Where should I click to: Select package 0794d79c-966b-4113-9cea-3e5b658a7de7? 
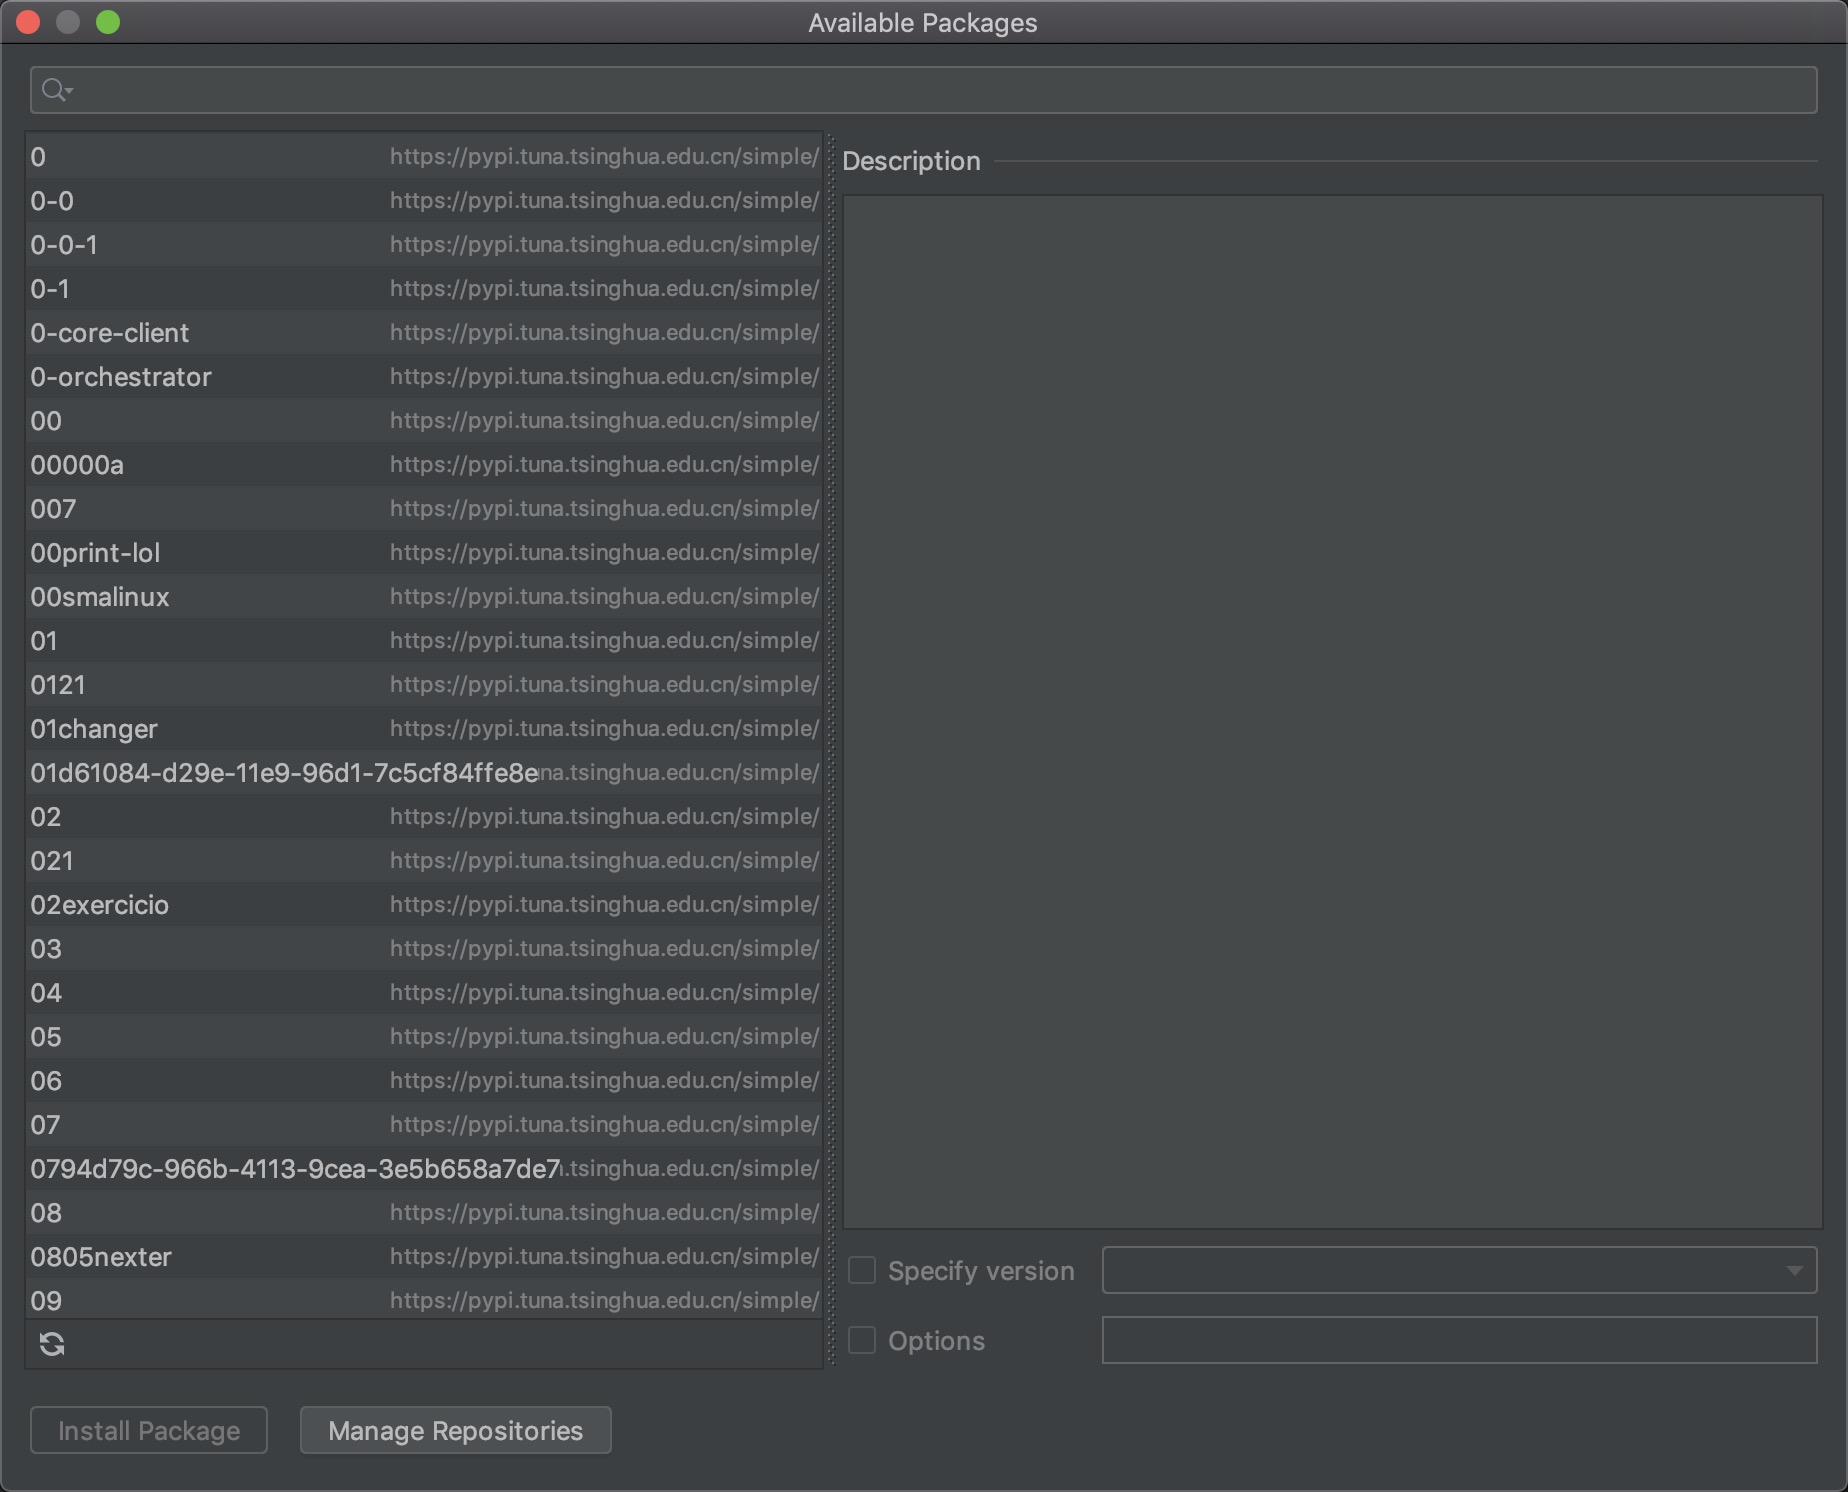pyautogui.click(x=424, y=1168)
